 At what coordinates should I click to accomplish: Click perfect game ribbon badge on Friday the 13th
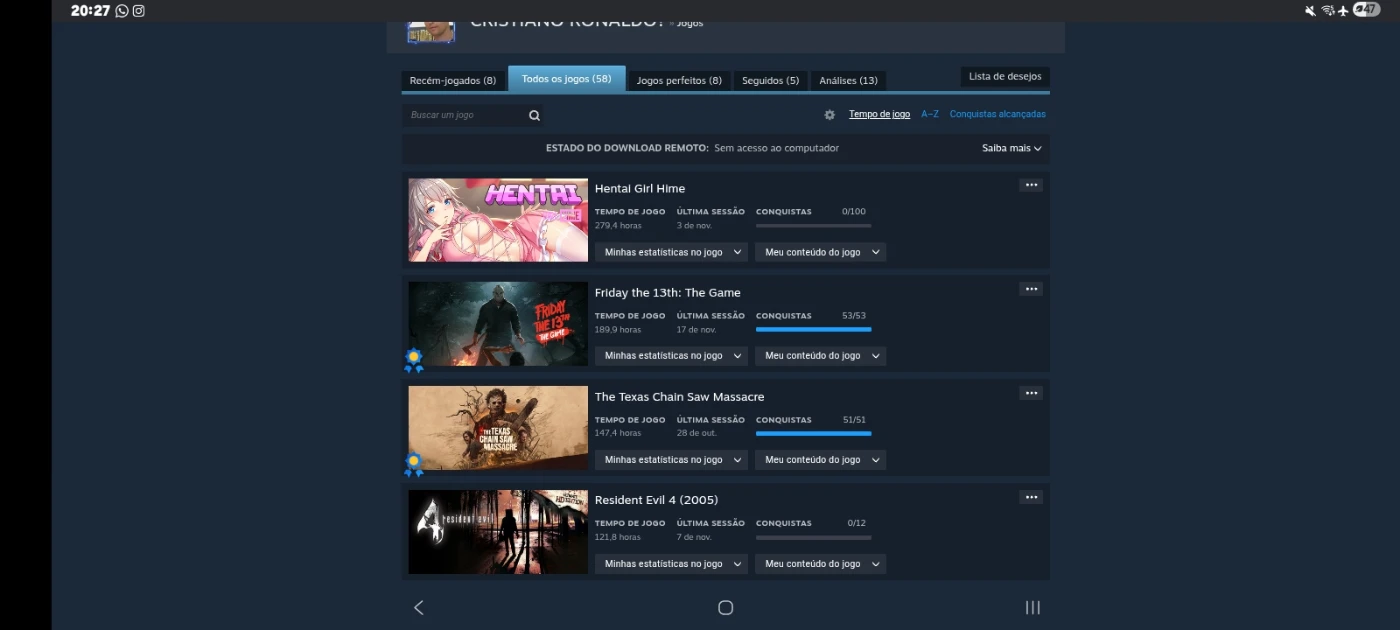(x=413, y=360)
